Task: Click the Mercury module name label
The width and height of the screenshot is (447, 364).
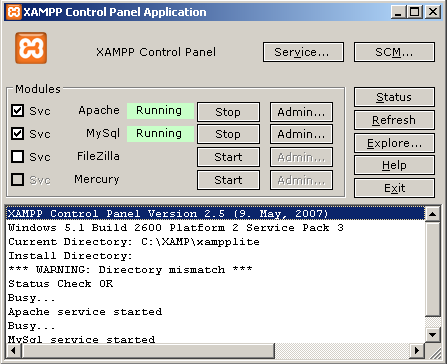Action: click(97, 180)
